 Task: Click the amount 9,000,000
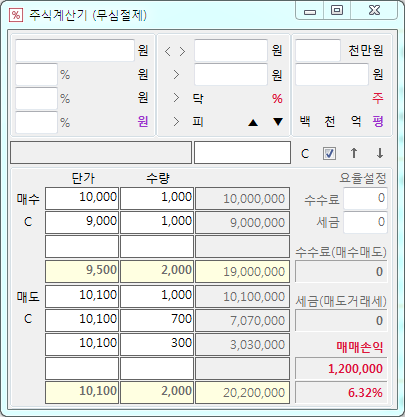click(x=242, y=222)
